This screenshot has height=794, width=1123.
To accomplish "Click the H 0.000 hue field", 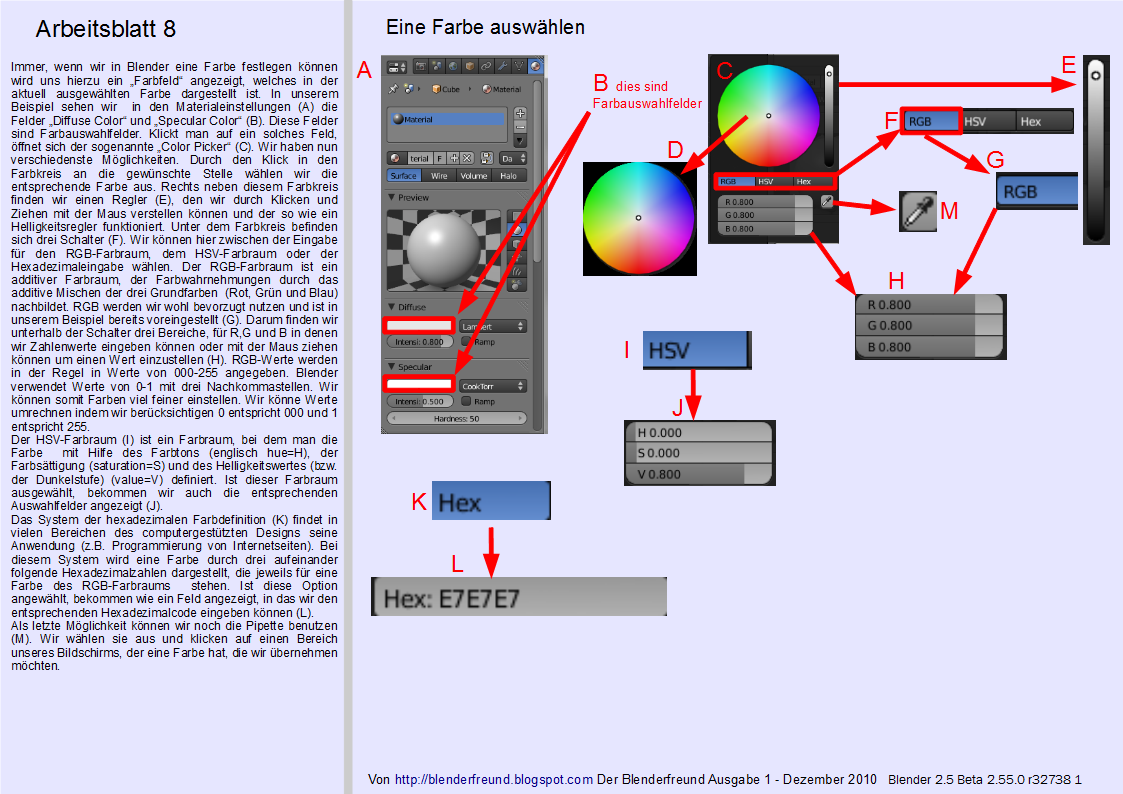I will pos(700,432).
